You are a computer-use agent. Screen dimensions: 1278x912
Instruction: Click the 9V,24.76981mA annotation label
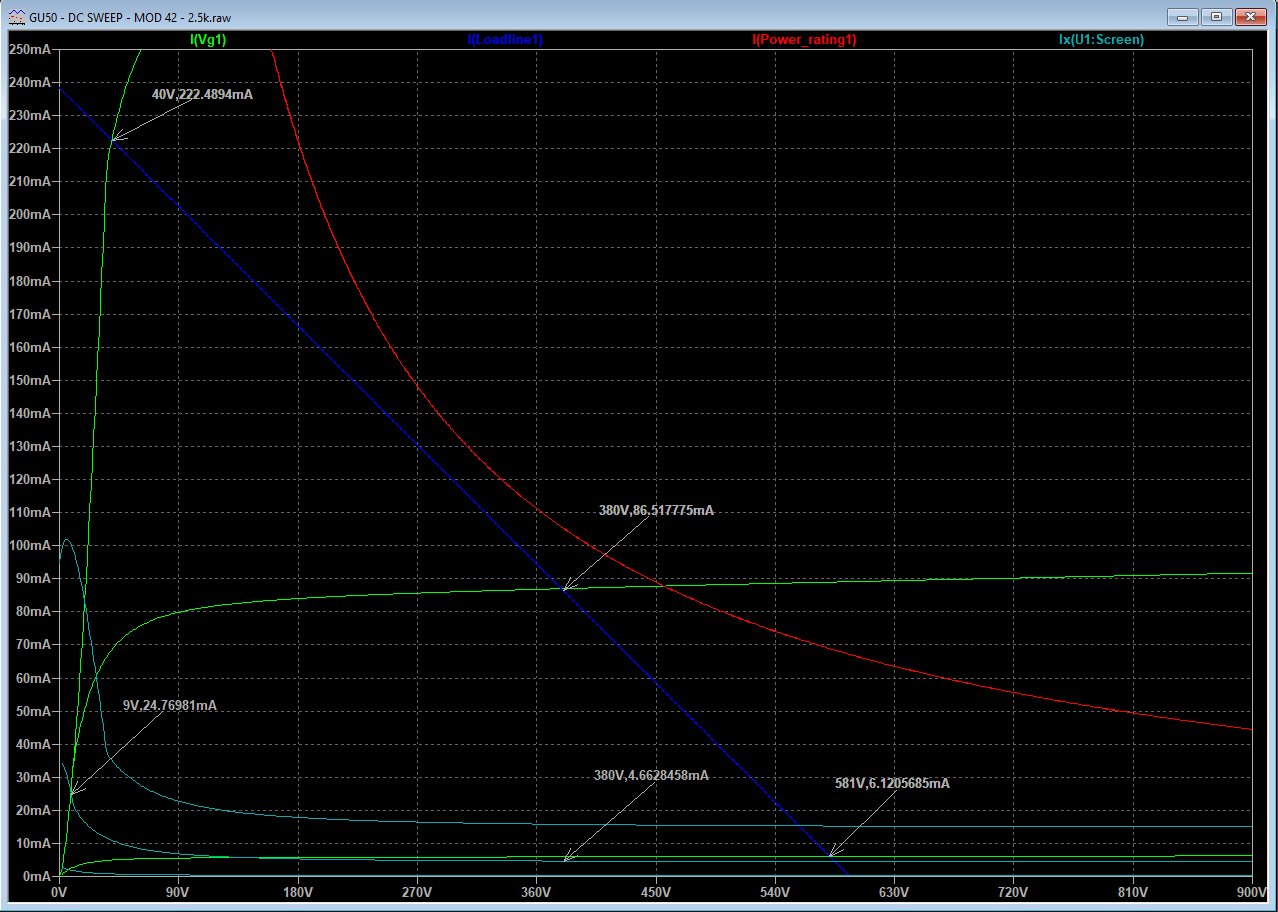tap(169, 705)
